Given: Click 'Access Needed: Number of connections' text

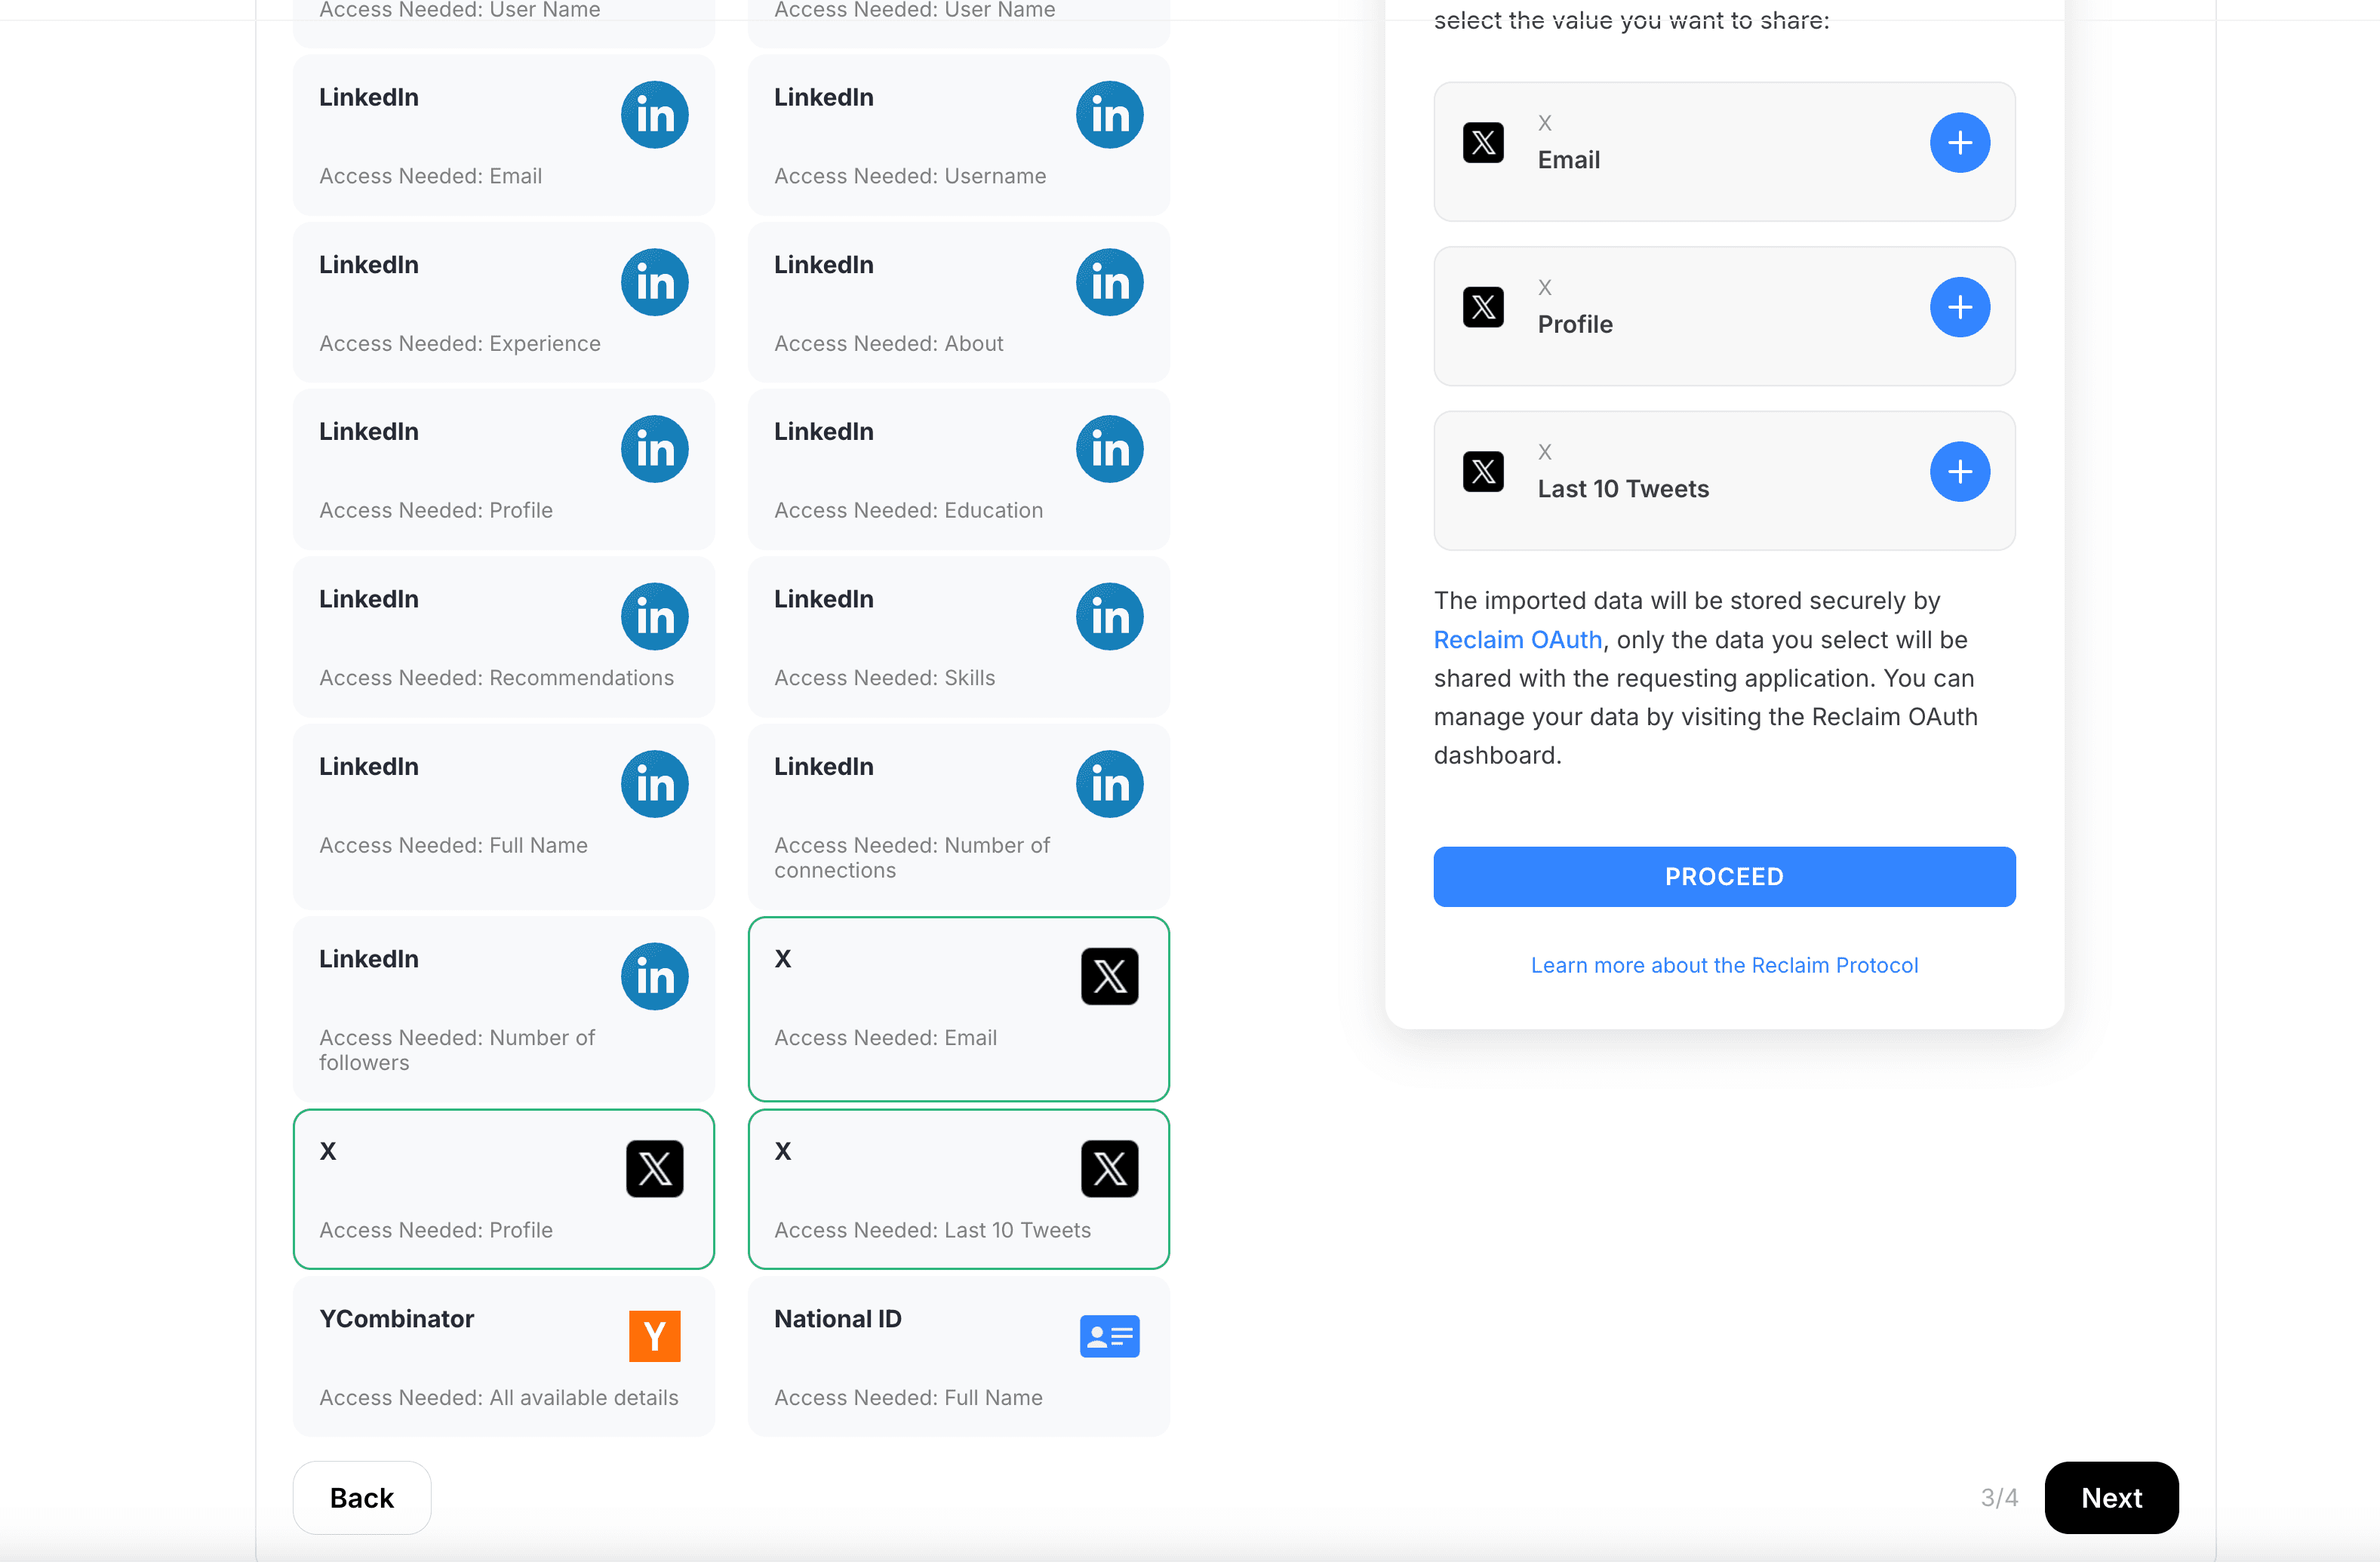Looking at the screenshot, I should click(912, 858).
